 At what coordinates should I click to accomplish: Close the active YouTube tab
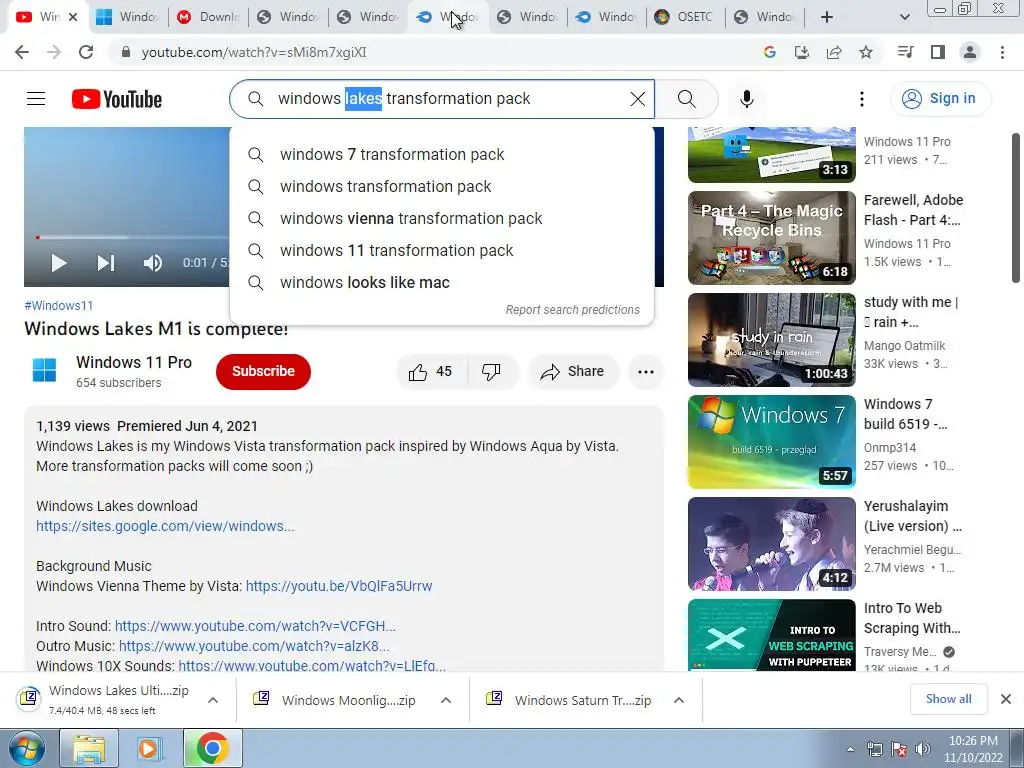point(73,17)
